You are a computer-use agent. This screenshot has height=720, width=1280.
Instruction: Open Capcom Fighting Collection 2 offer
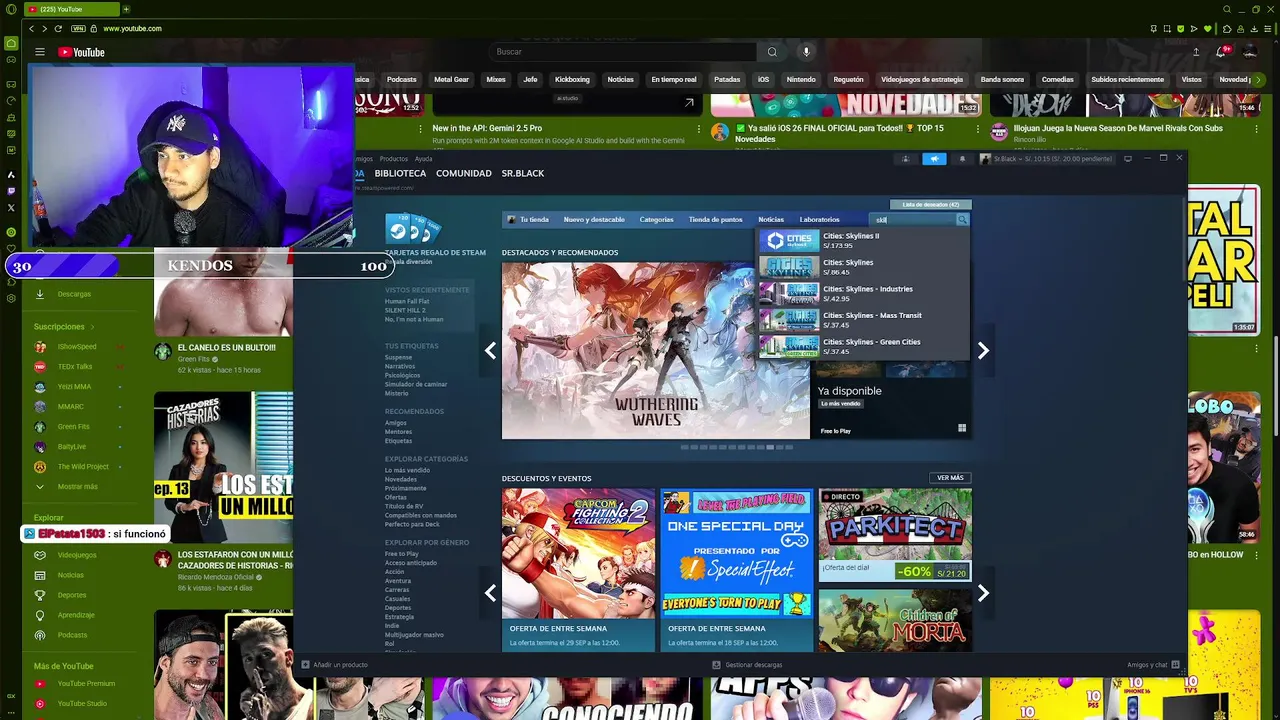pos(578,570)
